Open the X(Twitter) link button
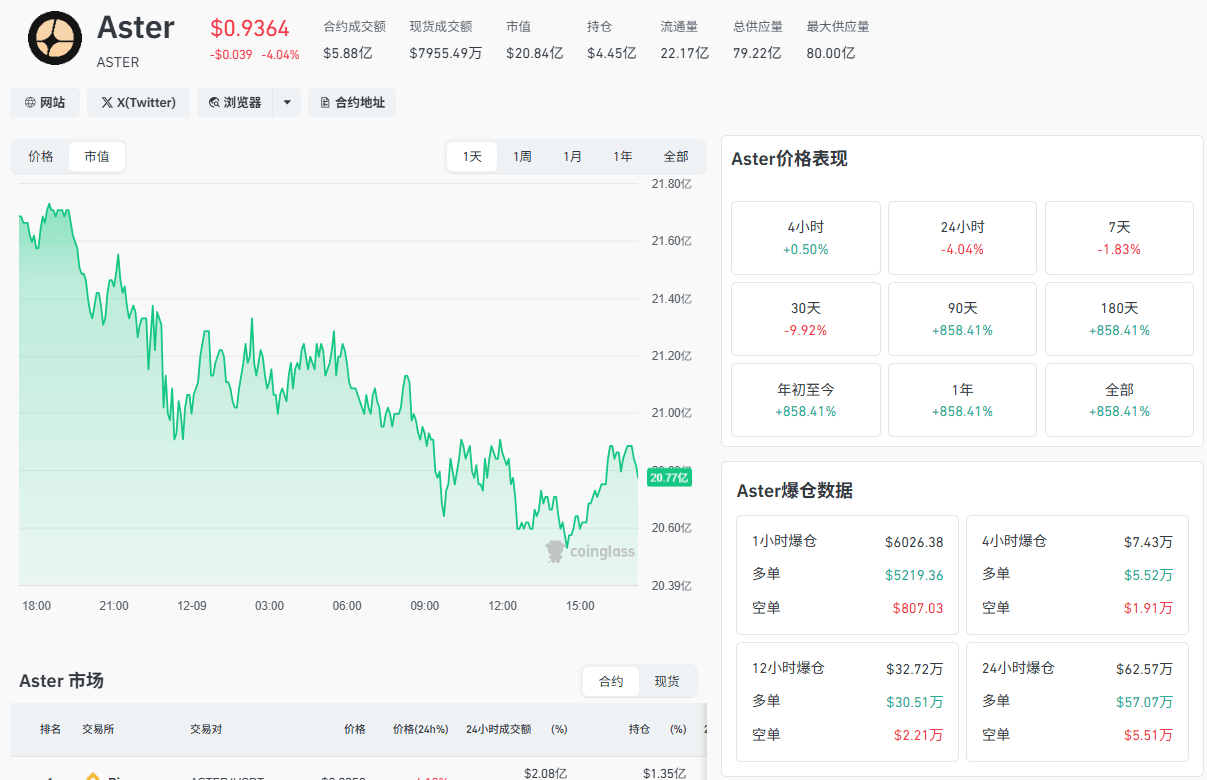The image size is (1207, 780). tap(138, 102)
